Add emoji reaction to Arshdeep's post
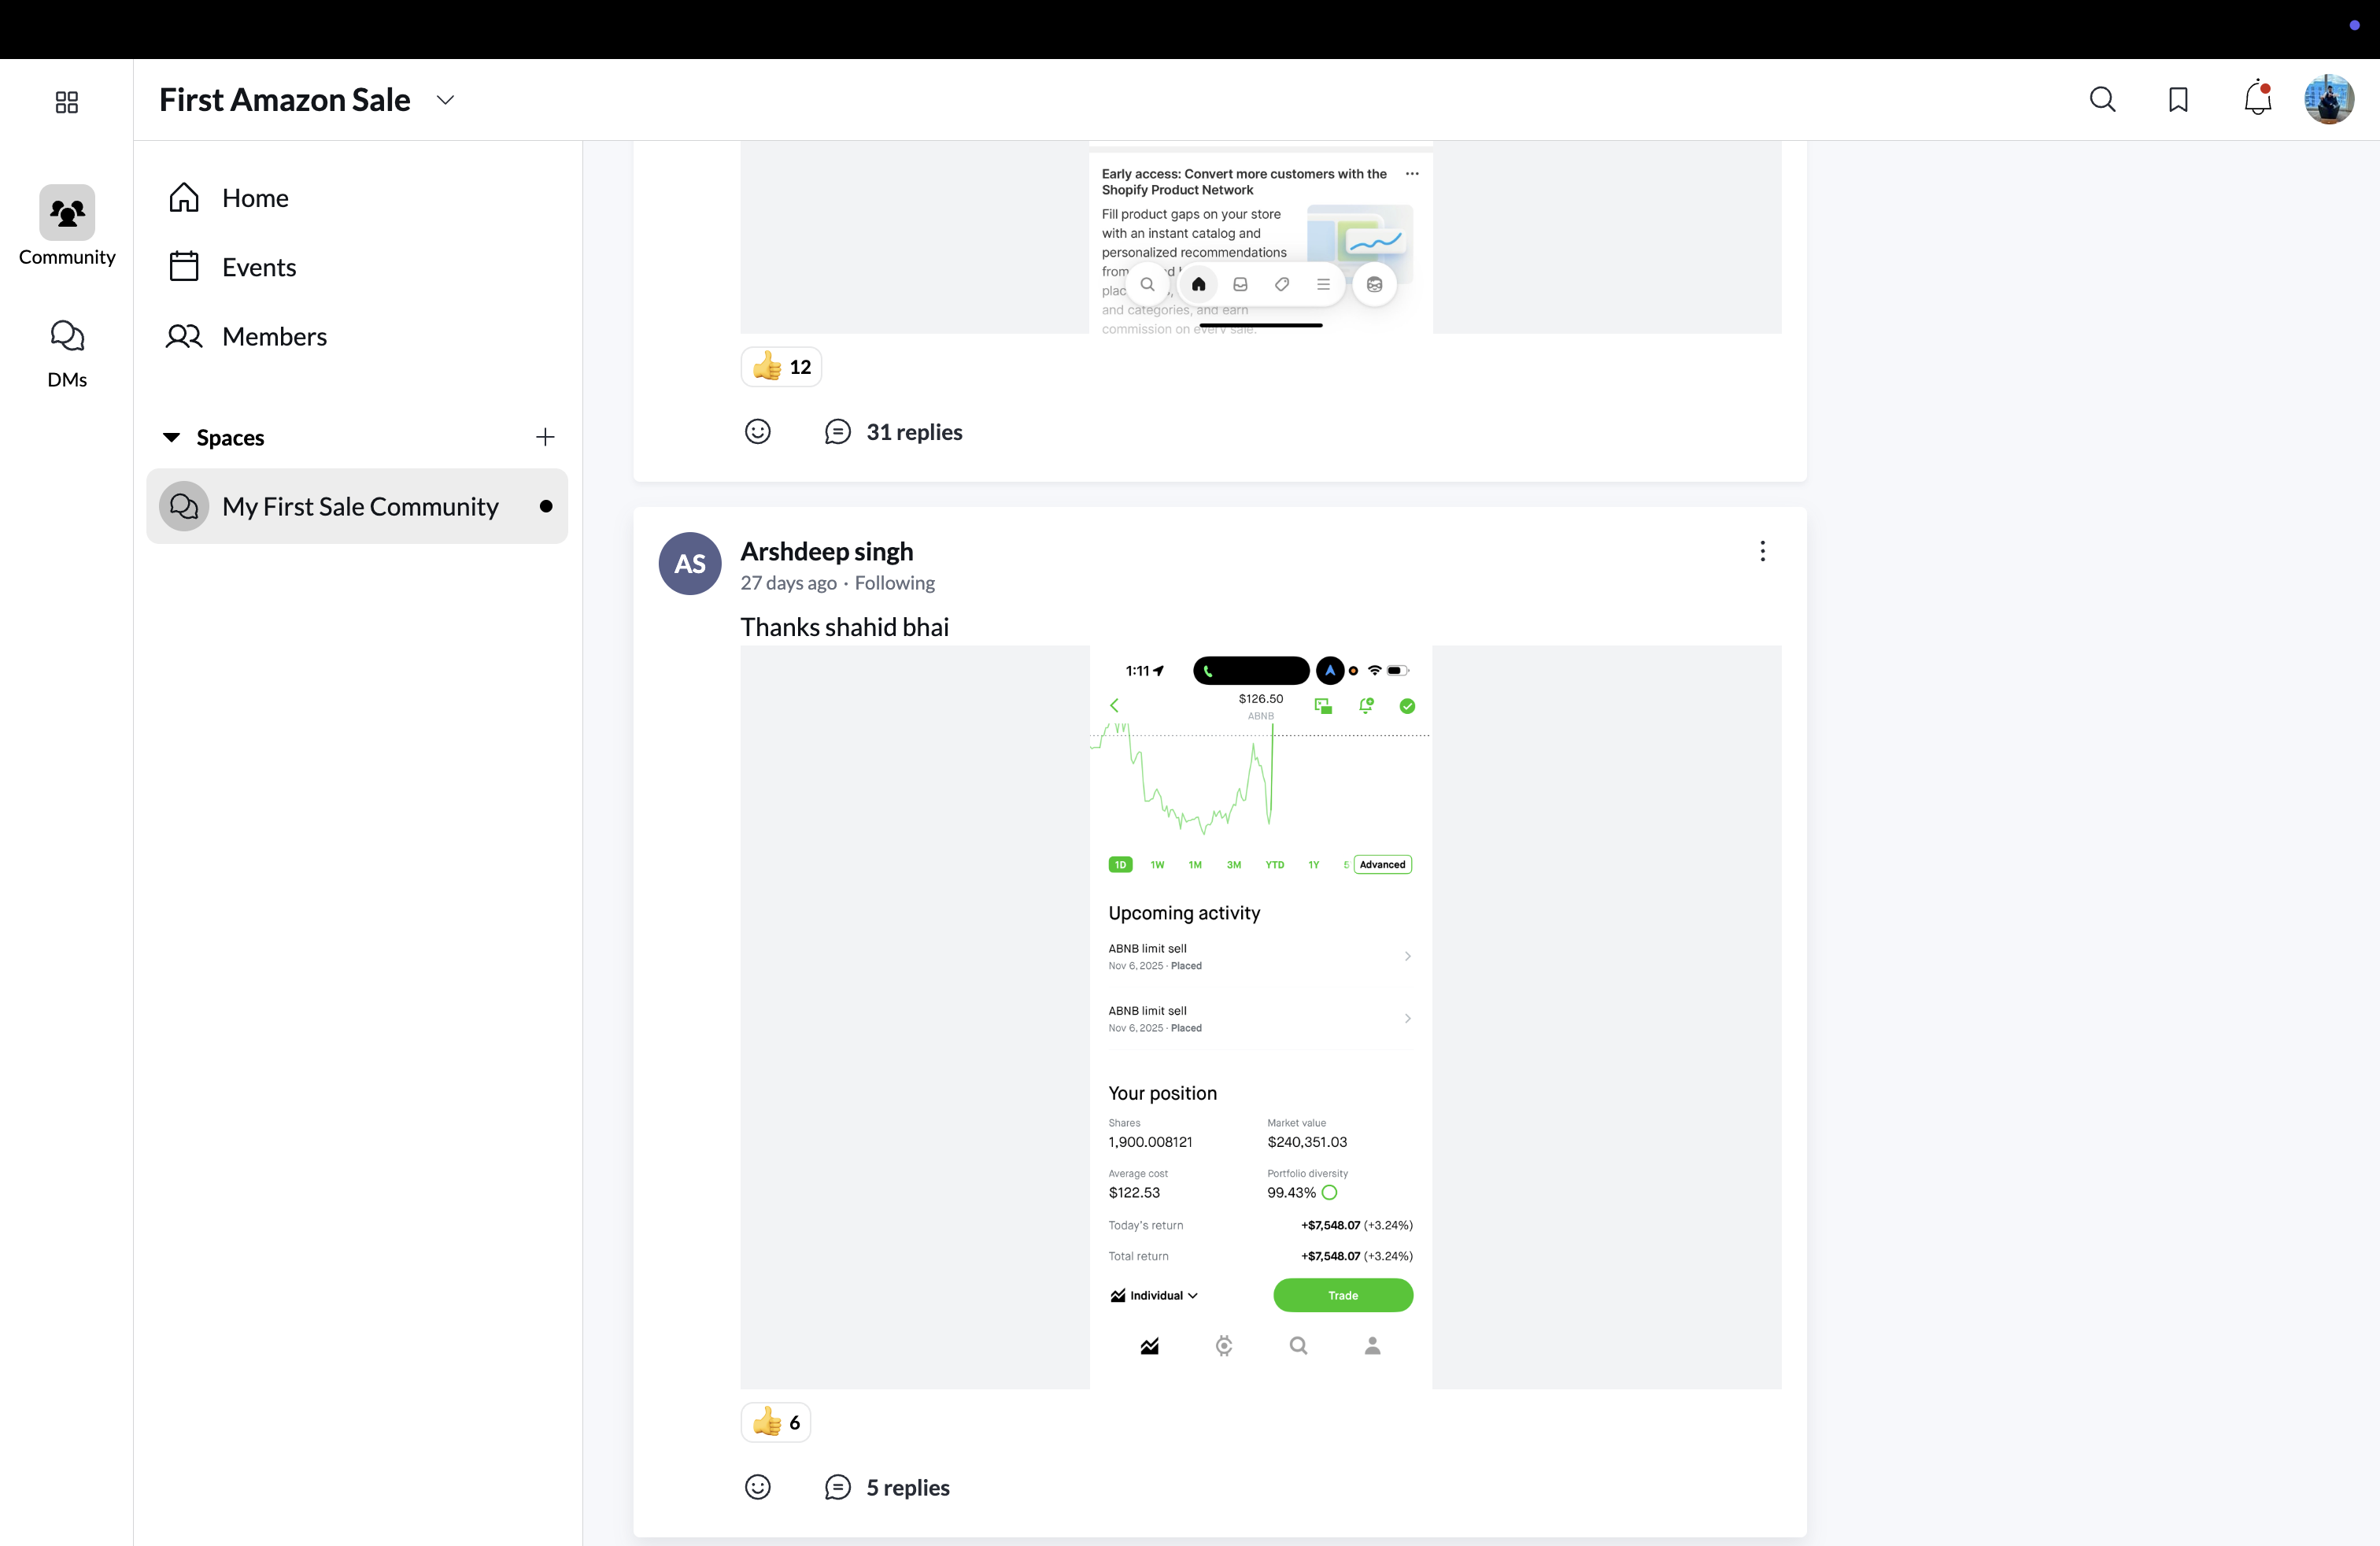Viewport: 2380px width, 1546px height. point(758,1487)
